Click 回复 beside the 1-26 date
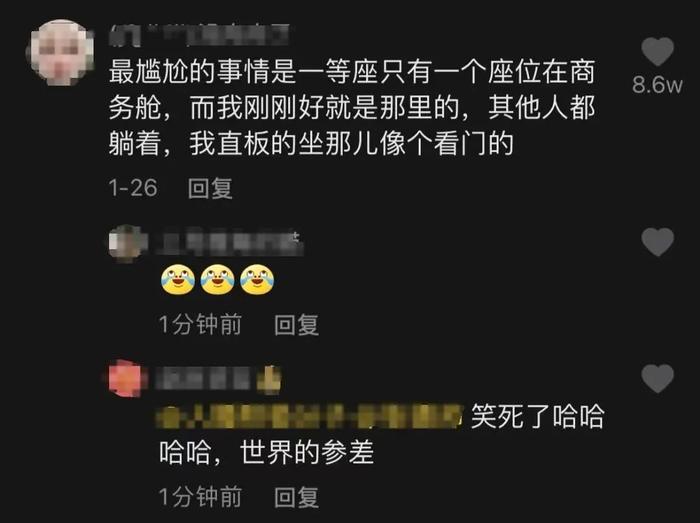The image size is (700, 523). (x=210, y=188)
